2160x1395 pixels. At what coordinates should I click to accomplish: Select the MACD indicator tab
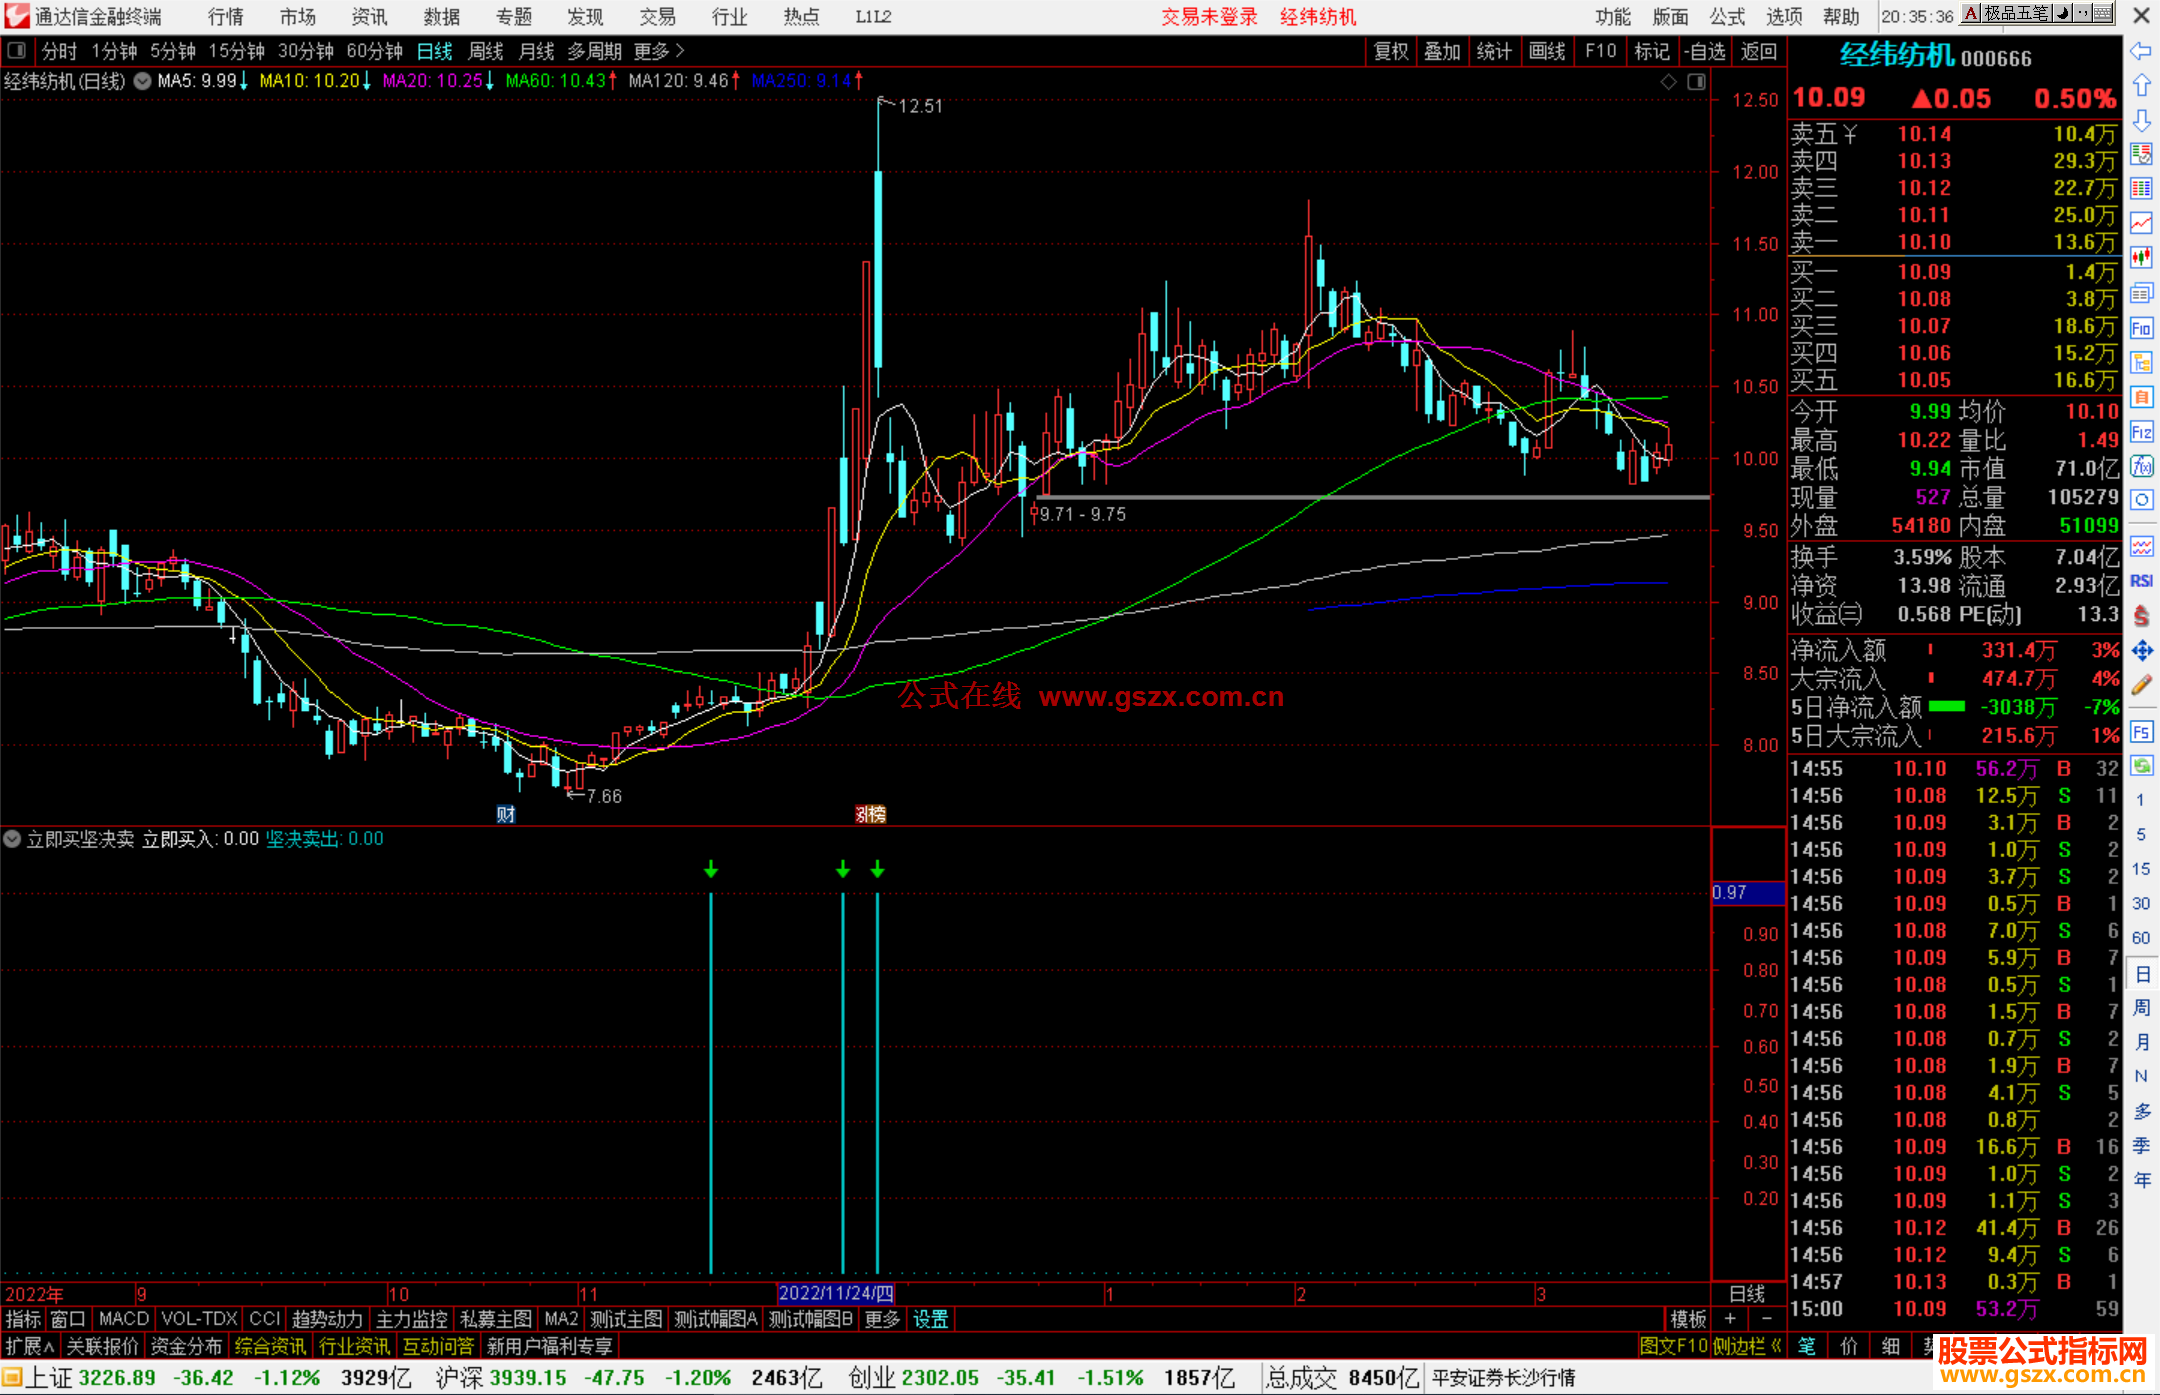[x=124, y=1319]
